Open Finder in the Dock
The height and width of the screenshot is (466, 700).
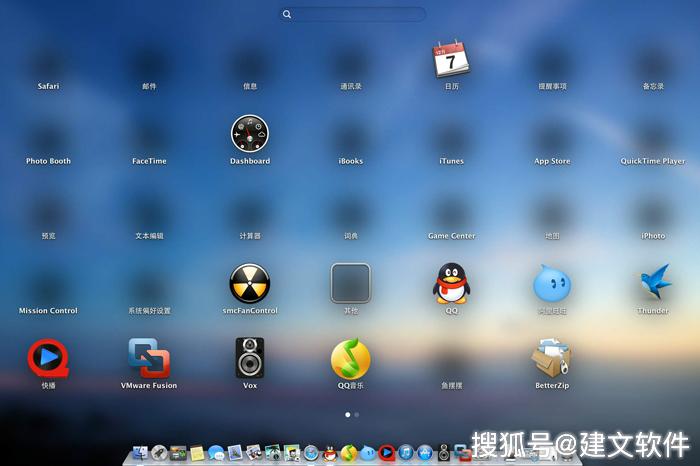[x=140, y=453]
